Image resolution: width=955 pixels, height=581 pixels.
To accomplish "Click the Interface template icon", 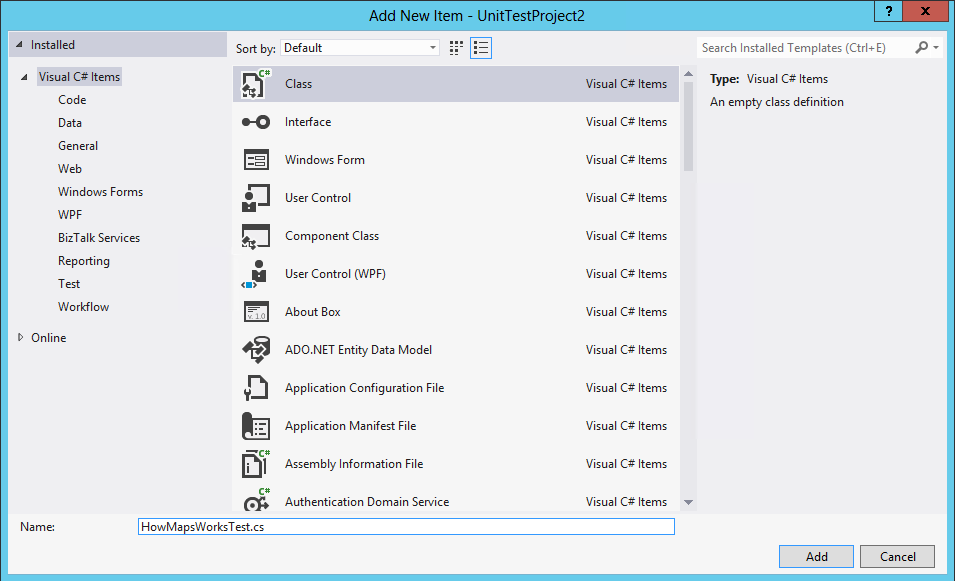I will click(x=256, y=122).
